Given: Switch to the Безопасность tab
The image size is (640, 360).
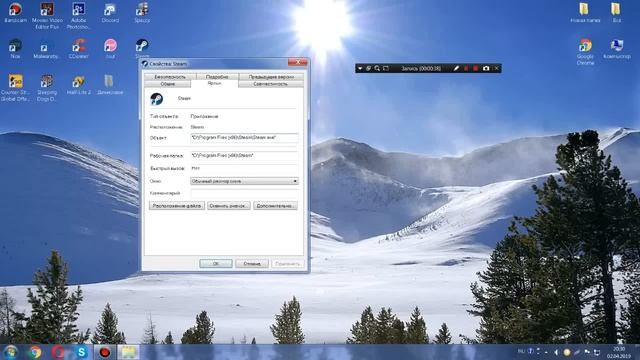Looking at the screenshot, I should pos(170,77).
